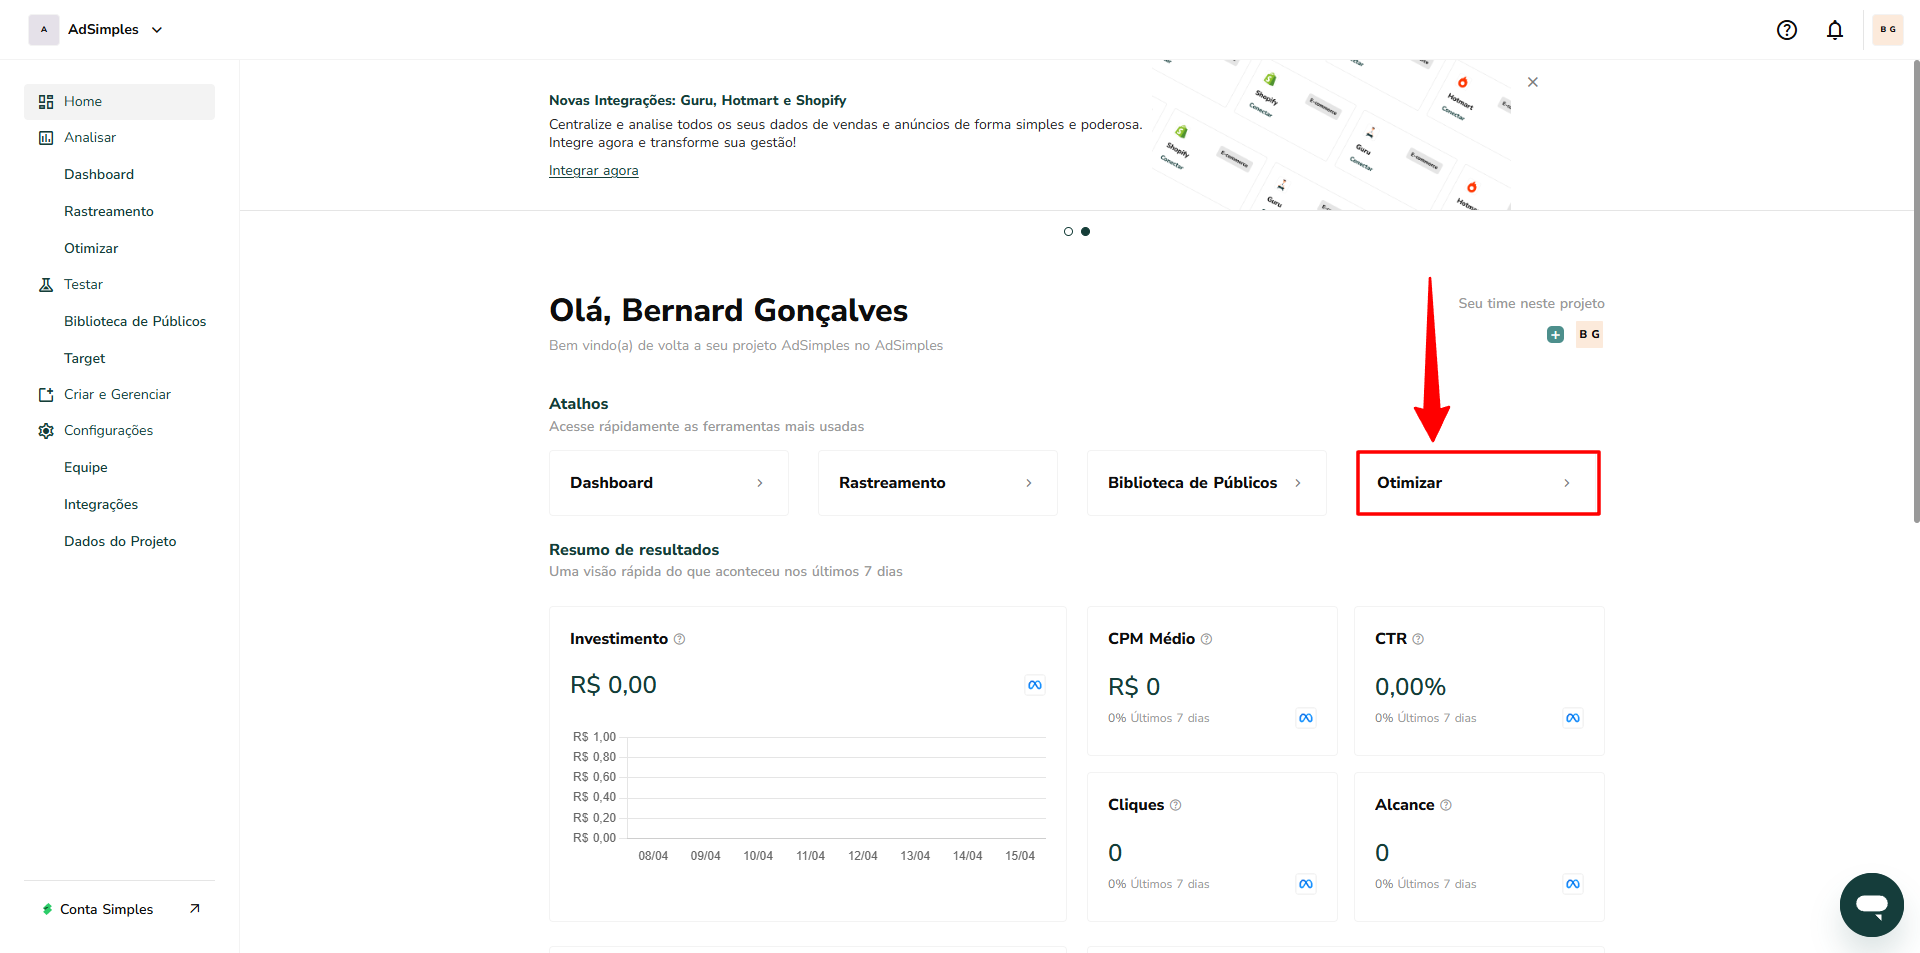Open Biblioteca de Públicos in sidebar
The width and height of the screenshot is (1920, 953).
(135, 321)
